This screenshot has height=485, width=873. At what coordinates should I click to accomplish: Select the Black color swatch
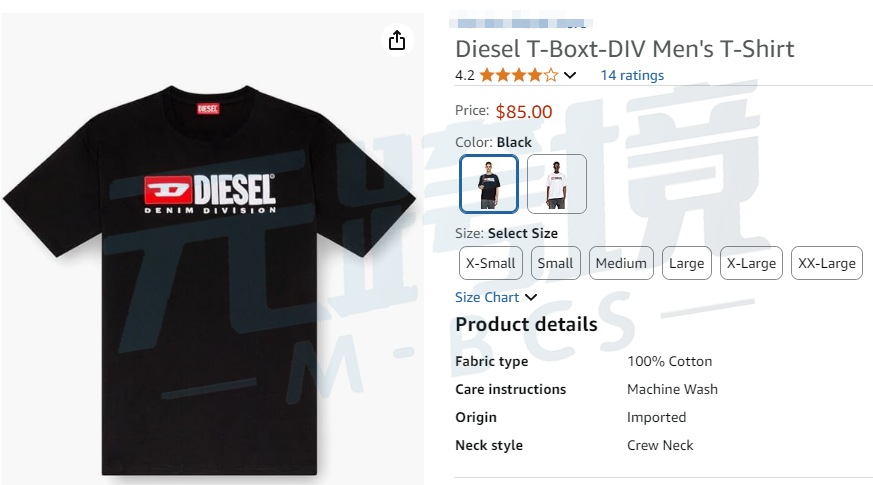tap(489, 184)
